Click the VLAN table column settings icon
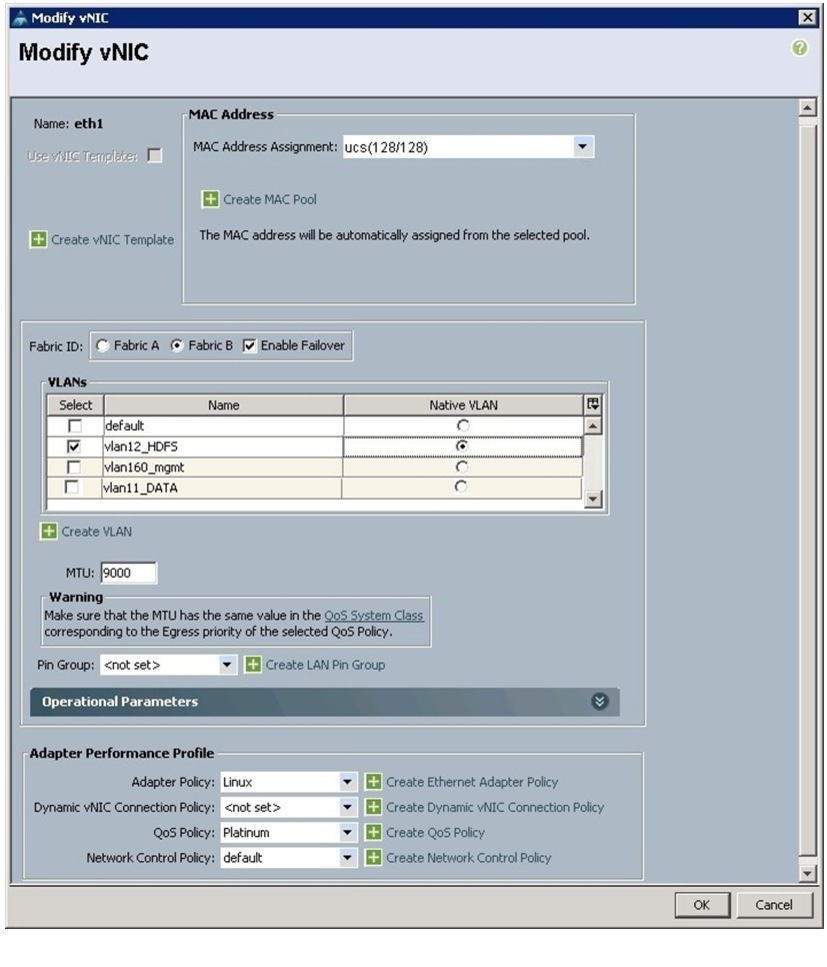 click(x=593, y=405)
